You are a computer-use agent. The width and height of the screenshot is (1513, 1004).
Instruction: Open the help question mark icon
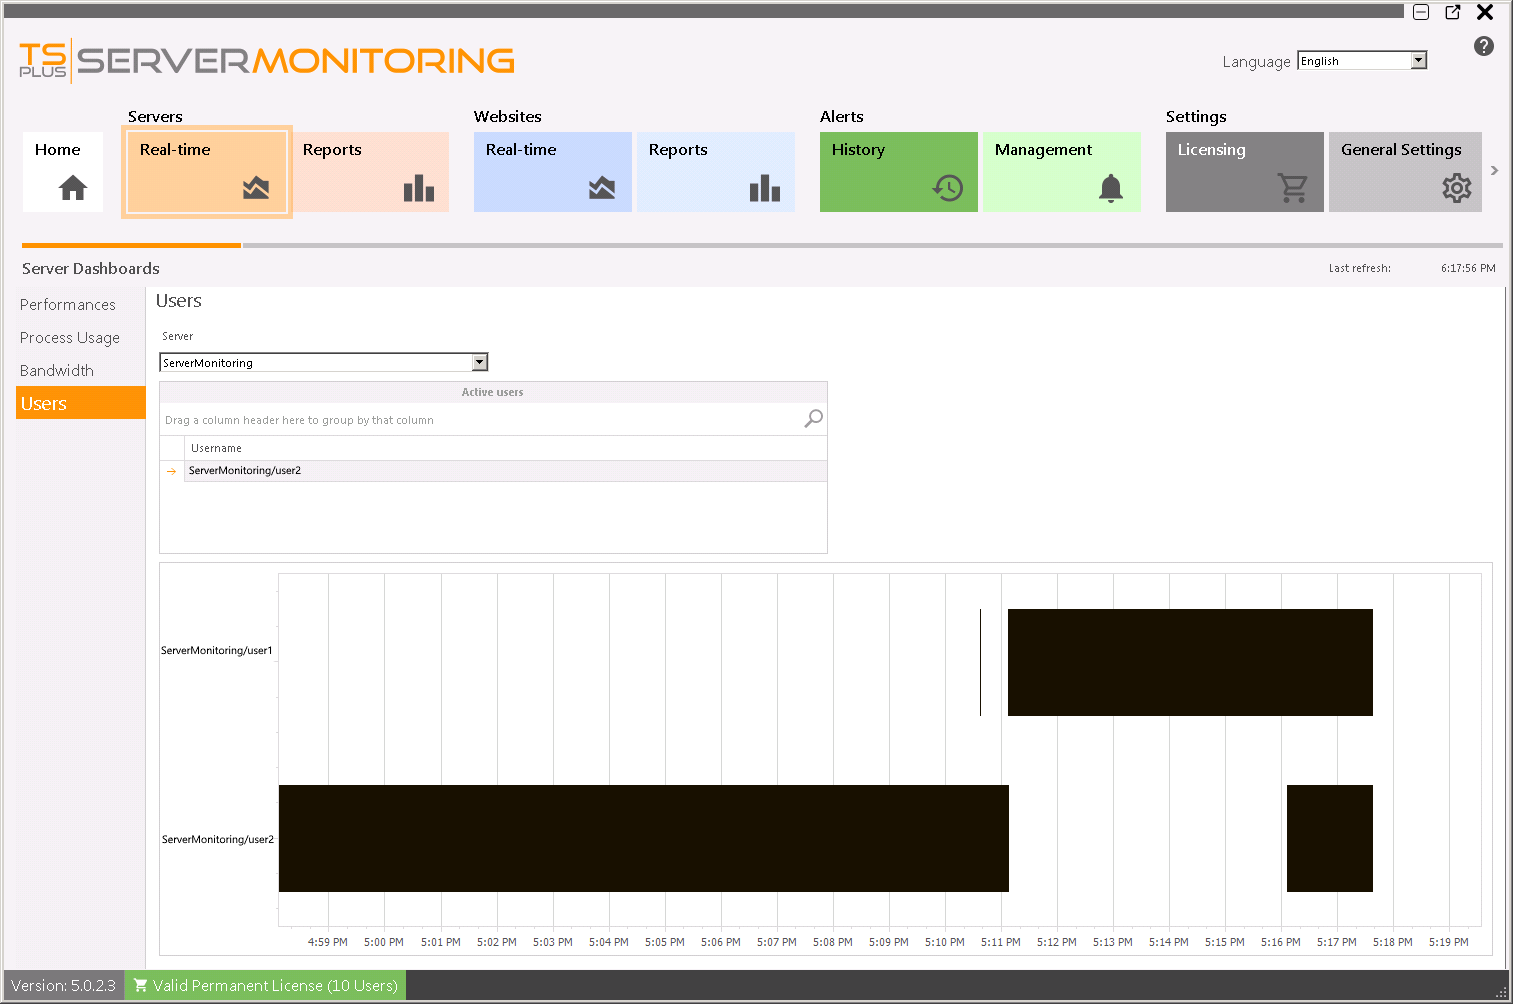pyautogui.click(x=1483, y=46)
